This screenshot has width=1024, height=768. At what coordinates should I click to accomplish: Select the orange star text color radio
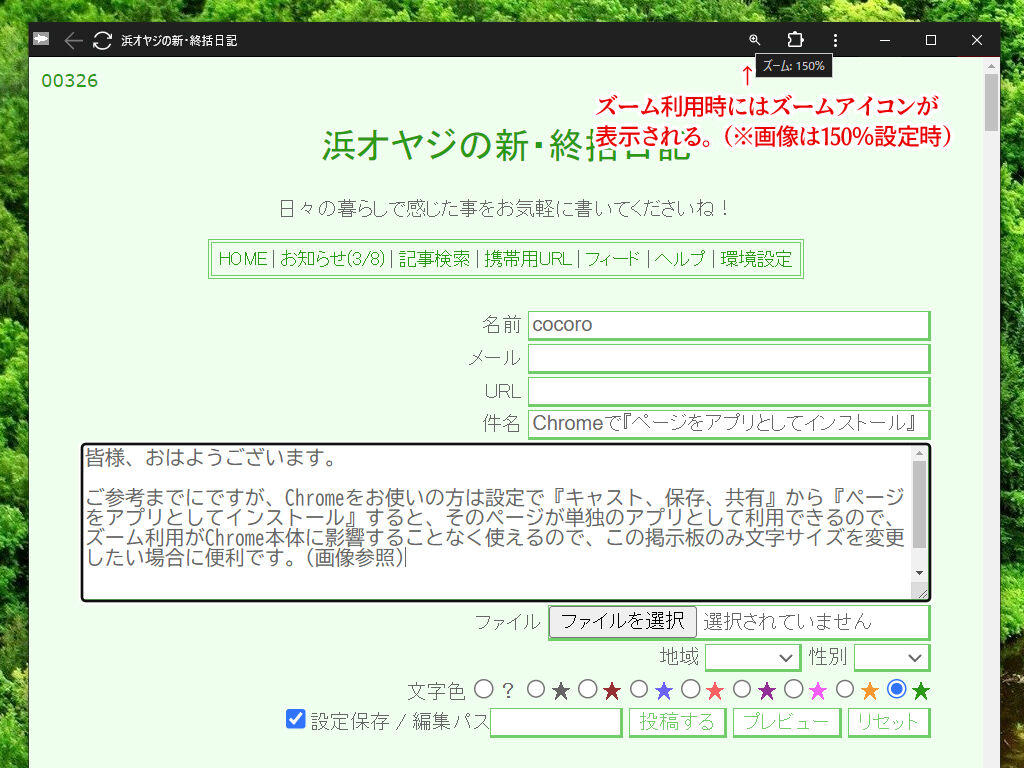coord(845,688)
